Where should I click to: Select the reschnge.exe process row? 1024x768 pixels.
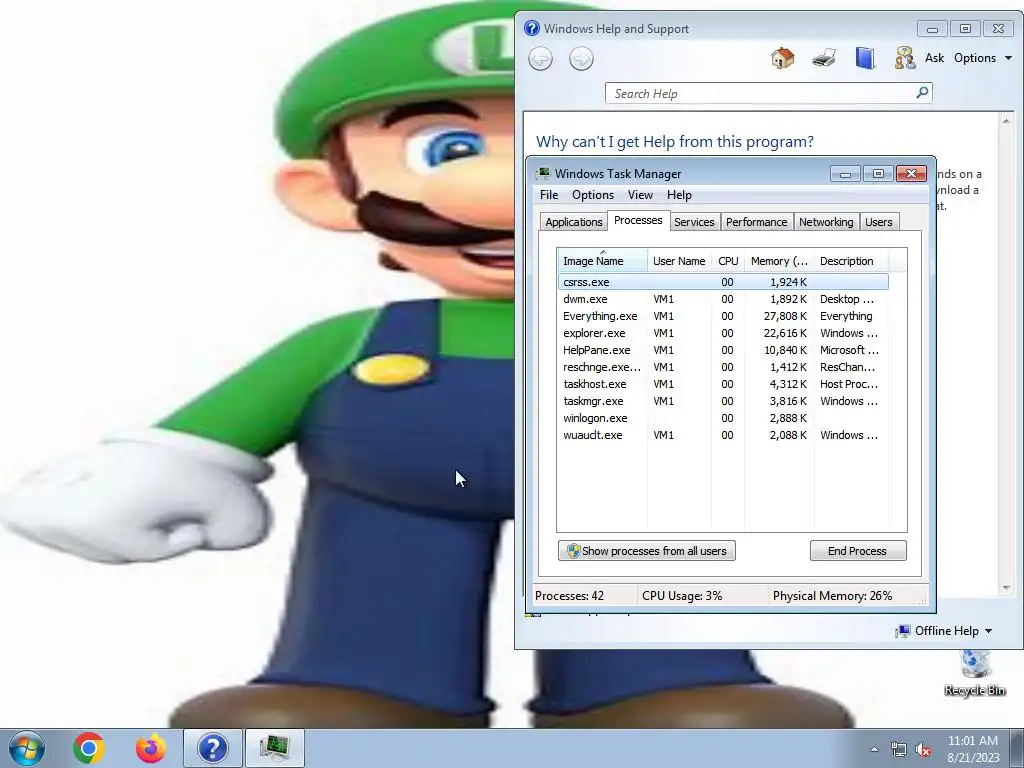pos(723,367)
